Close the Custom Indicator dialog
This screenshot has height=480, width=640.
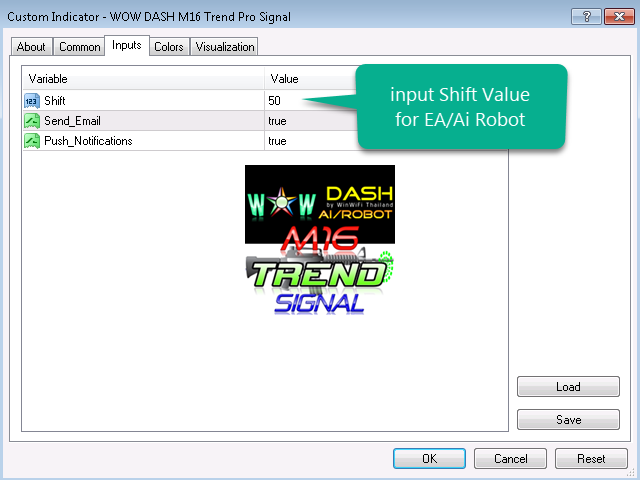619,17
